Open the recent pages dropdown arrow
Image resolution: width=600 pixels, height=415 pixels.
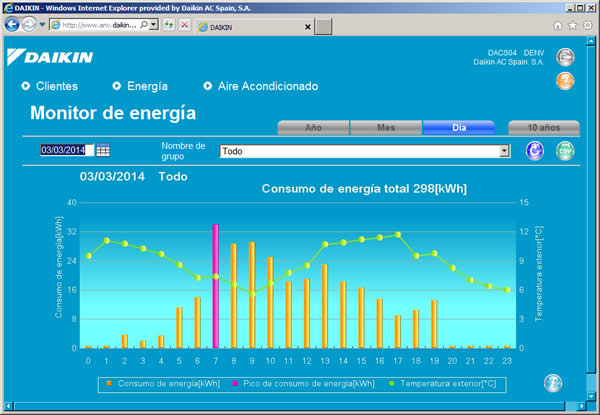click(x=42, y=25)
